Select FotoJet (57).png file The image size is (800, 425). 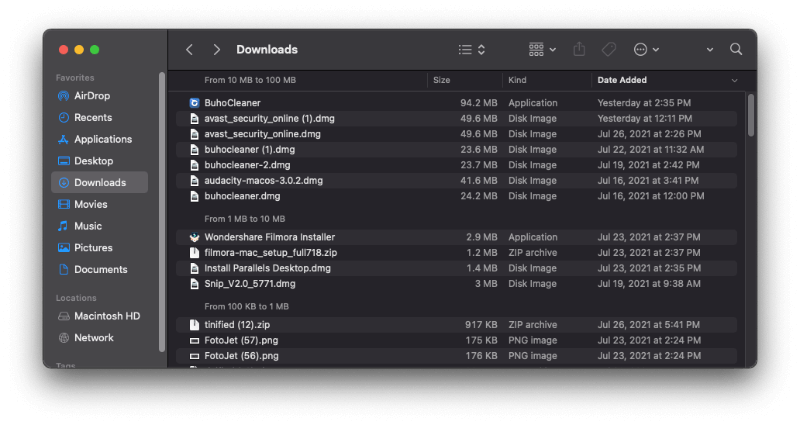tap(241, 340)
